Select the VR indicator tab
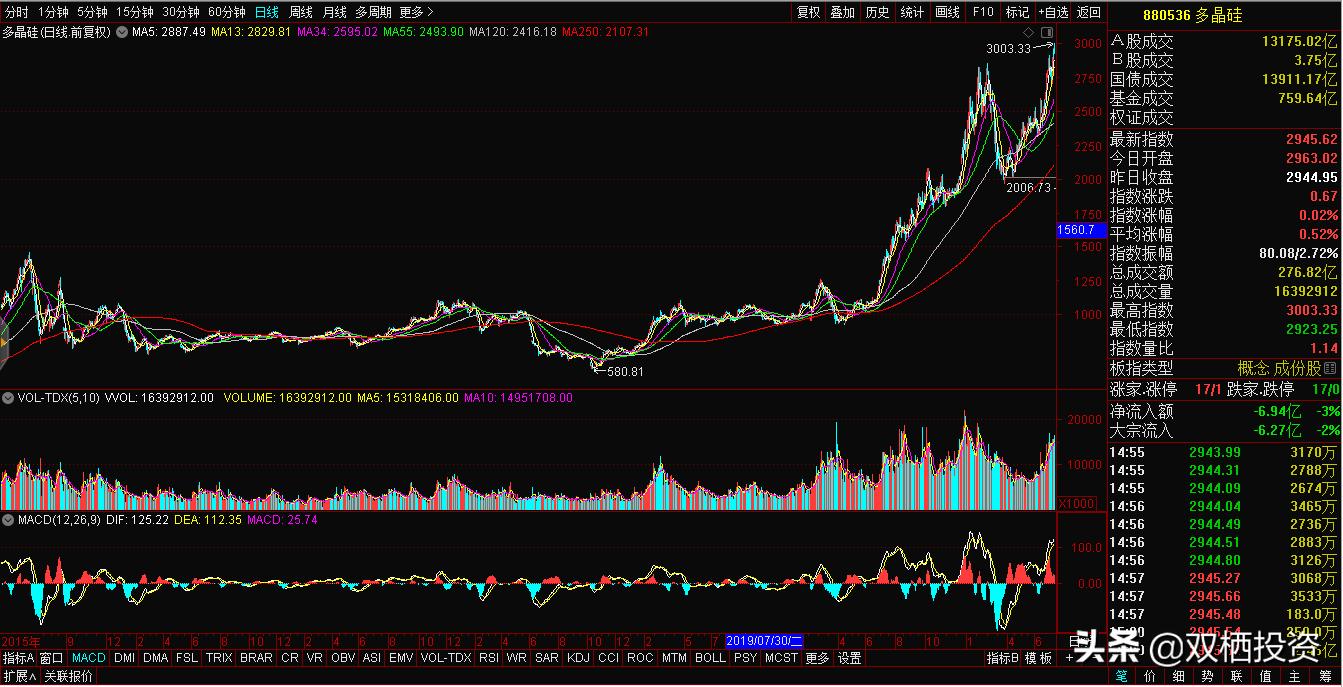 315,658
